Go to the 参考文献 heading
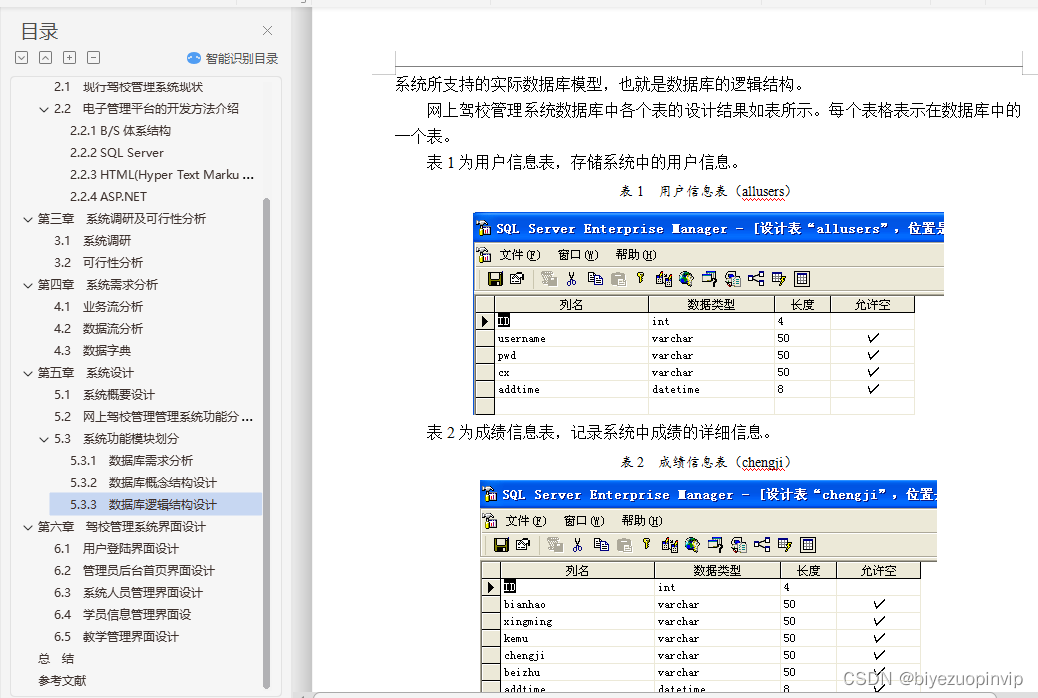This screenshot has height=698, width=1038. point(62,680)
